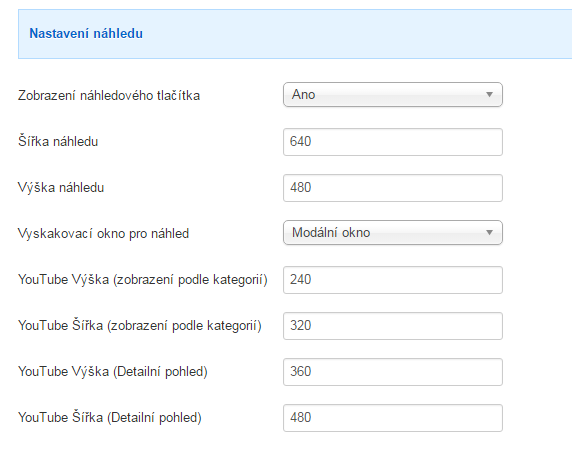Open the 'Ano' preview button dropdown
Viewport: 572px width, 469px height.
point(393,95)
